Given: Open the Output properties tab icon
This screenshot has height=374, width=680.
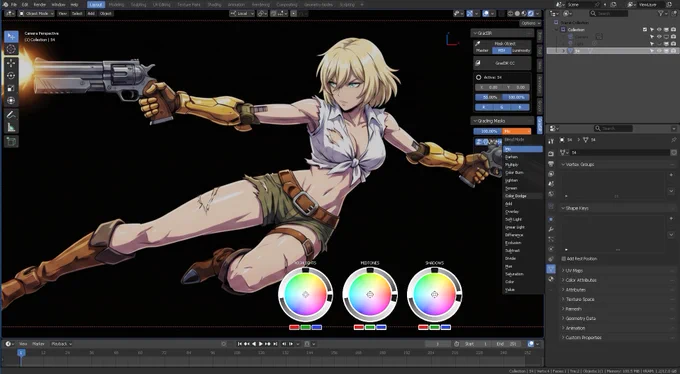Looking at the screenshot, I should (551, 164).
